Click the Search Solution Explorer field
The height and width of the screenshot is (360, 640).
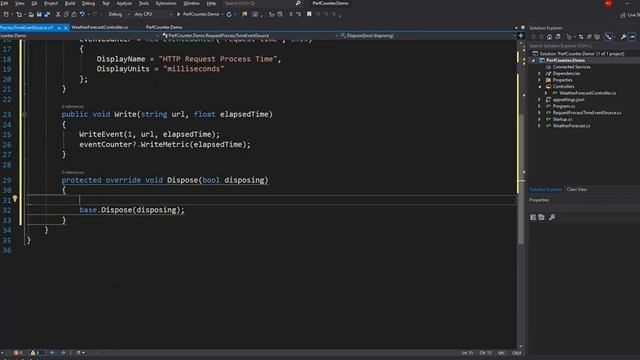583,46
